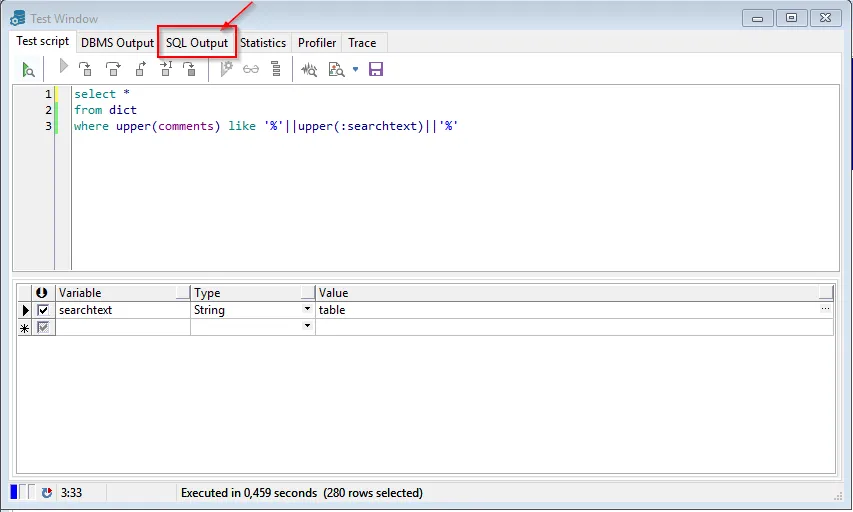853x512 pixels.
Task: Click the 'Executed in 0,459 seconds' status message
Action: [302, 492]
